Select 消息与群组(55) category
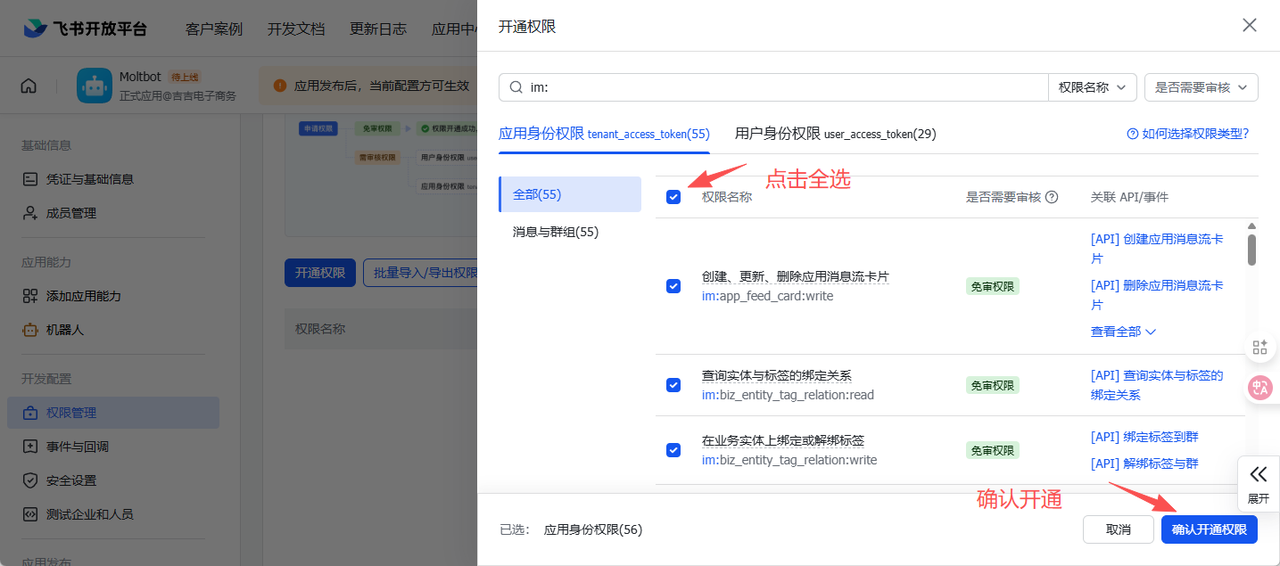 [x=555, y=232]
